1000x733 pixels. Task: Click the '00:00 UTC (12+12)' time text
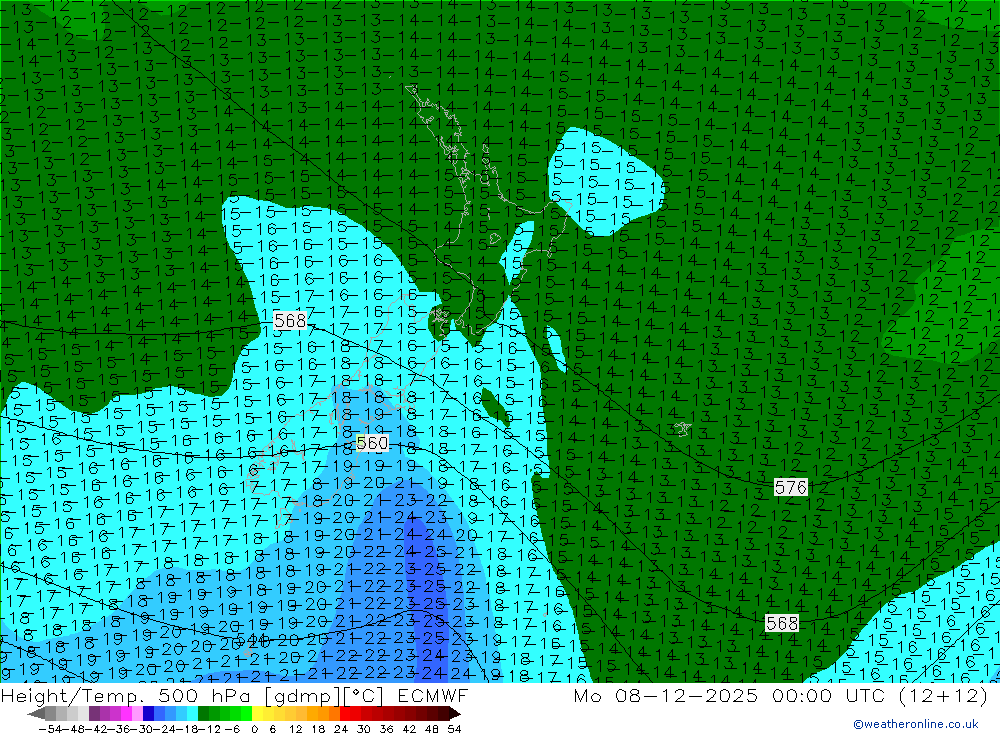[880, 695]
